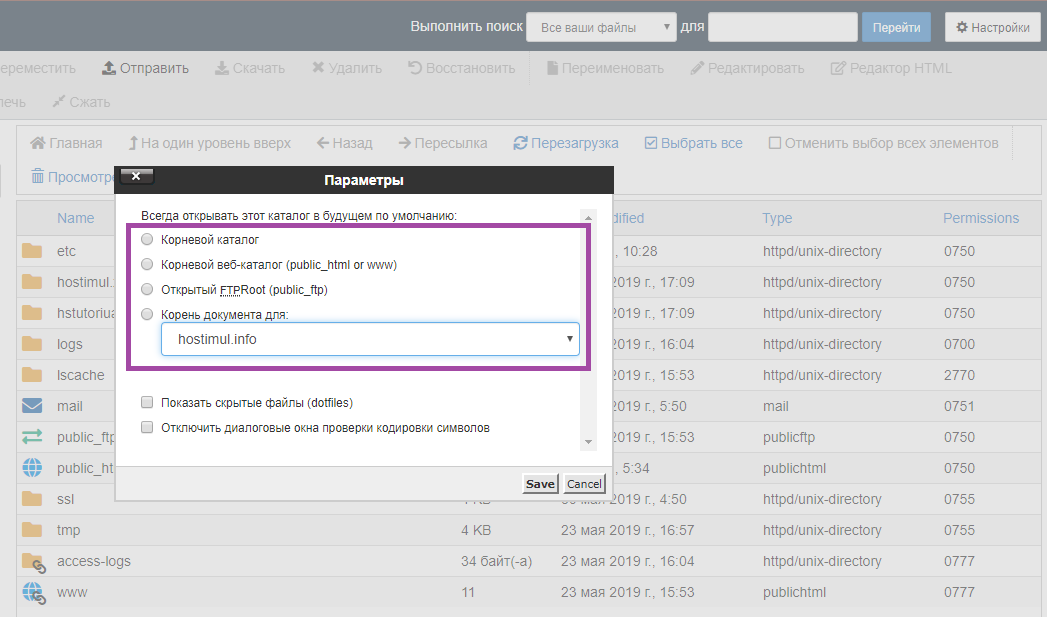Expand the Все ваши файлы search dropdown
This screenshot has height=617, width=1047.
[x=601, y=28]
